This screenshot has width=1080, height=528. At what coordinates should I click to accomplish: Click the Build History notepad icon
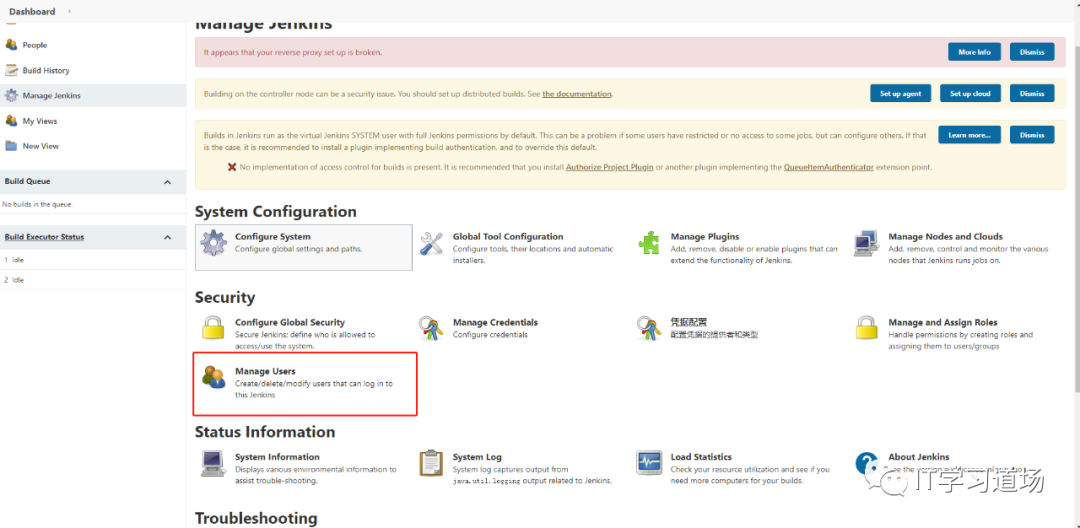tap(11, 70)
